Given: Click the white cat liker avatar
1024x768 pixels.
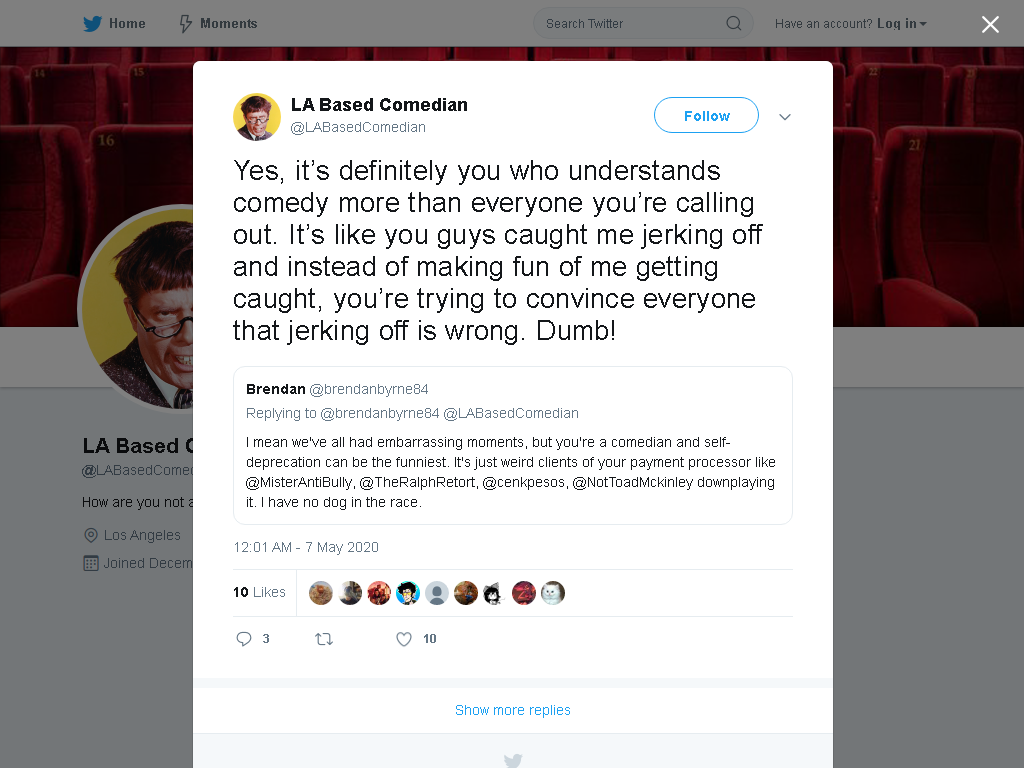Looking at the screenshot, I should pyautogui.click(x=552, y=593).
